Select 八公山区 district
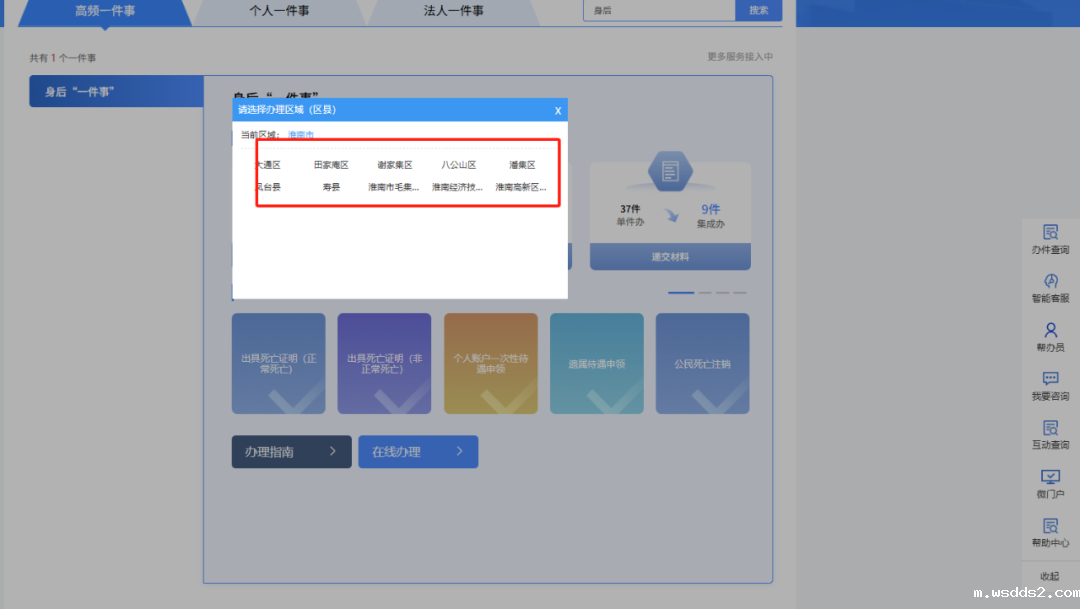 pyautogui.click(x=458, y=165)
